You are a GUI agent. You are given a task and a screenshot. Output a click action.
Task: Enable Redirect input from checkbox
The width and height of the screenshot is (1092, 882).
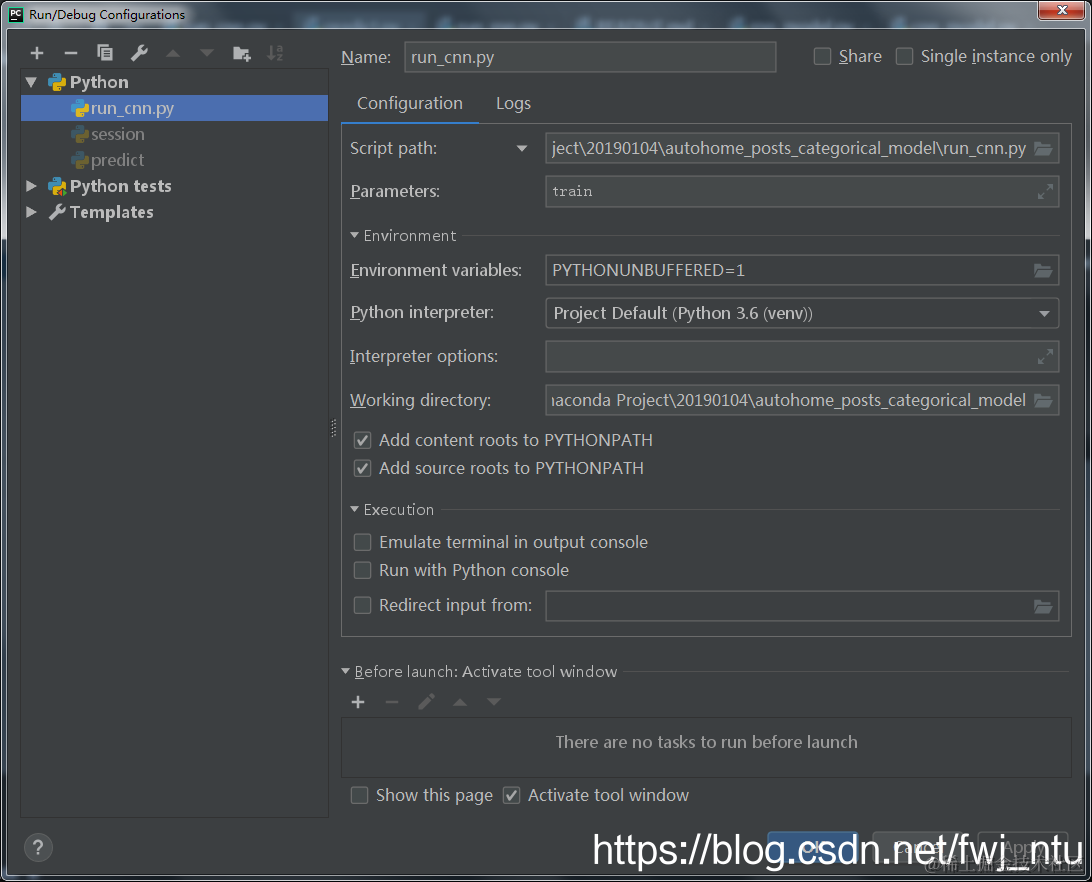[x=362, y=605]
